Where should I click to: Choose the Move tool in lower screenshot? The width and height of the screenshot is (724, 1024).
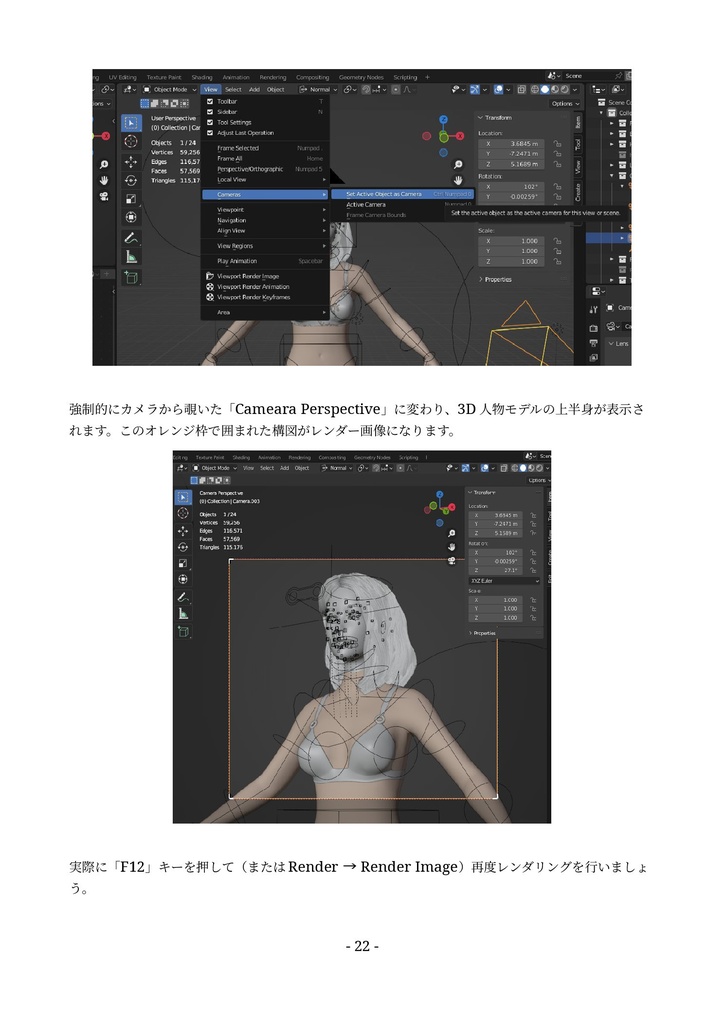click(183, 531)
